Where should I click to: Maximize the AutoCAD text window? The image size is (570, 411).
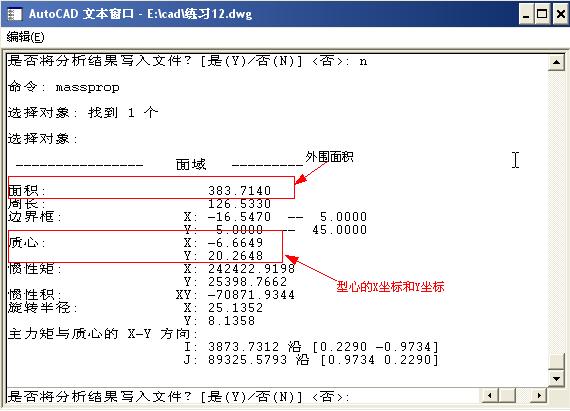[x=542, y=14]
